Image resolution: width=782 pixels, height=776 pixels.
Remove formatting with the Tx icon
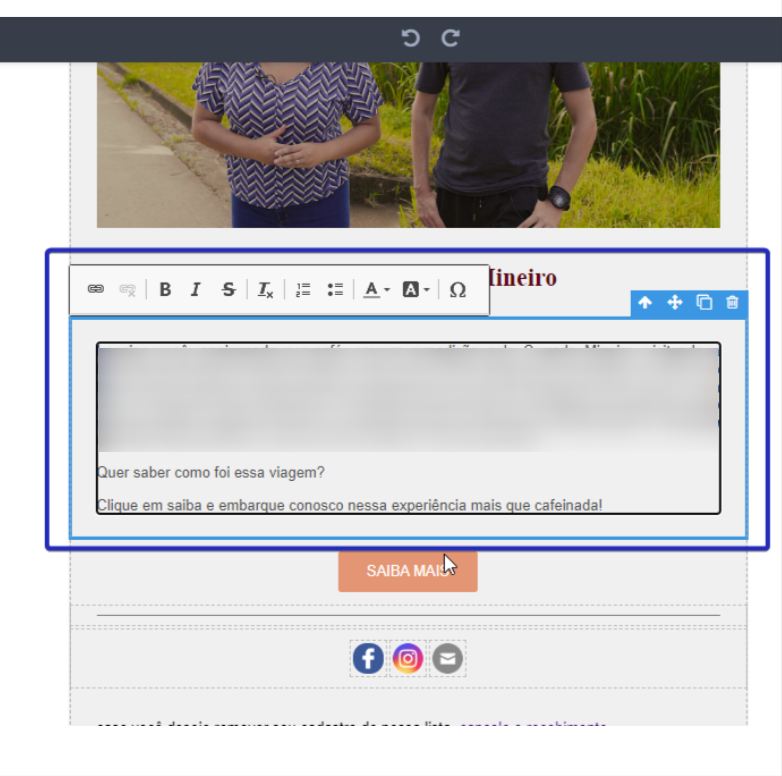tap(265, 290)
